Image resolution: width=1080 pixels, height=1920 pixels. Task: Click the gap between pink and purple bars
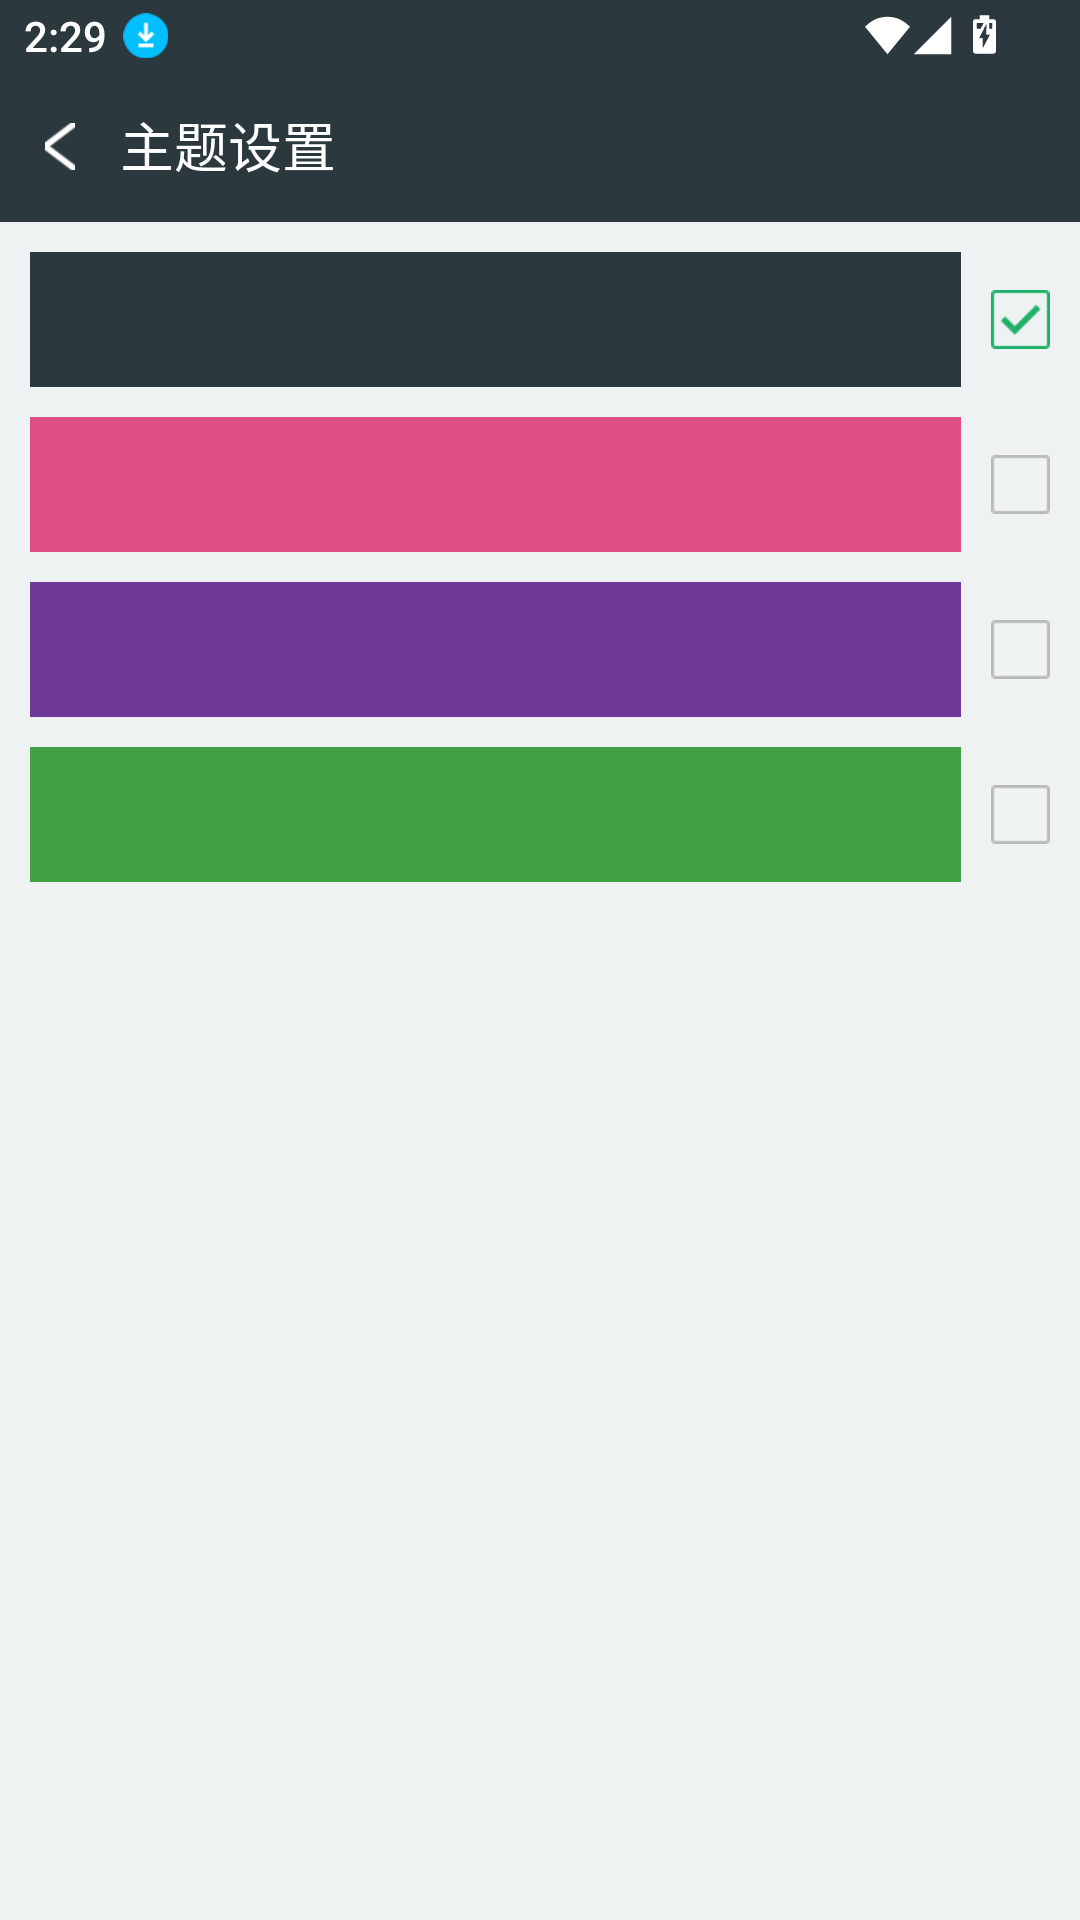coord(495,567)
